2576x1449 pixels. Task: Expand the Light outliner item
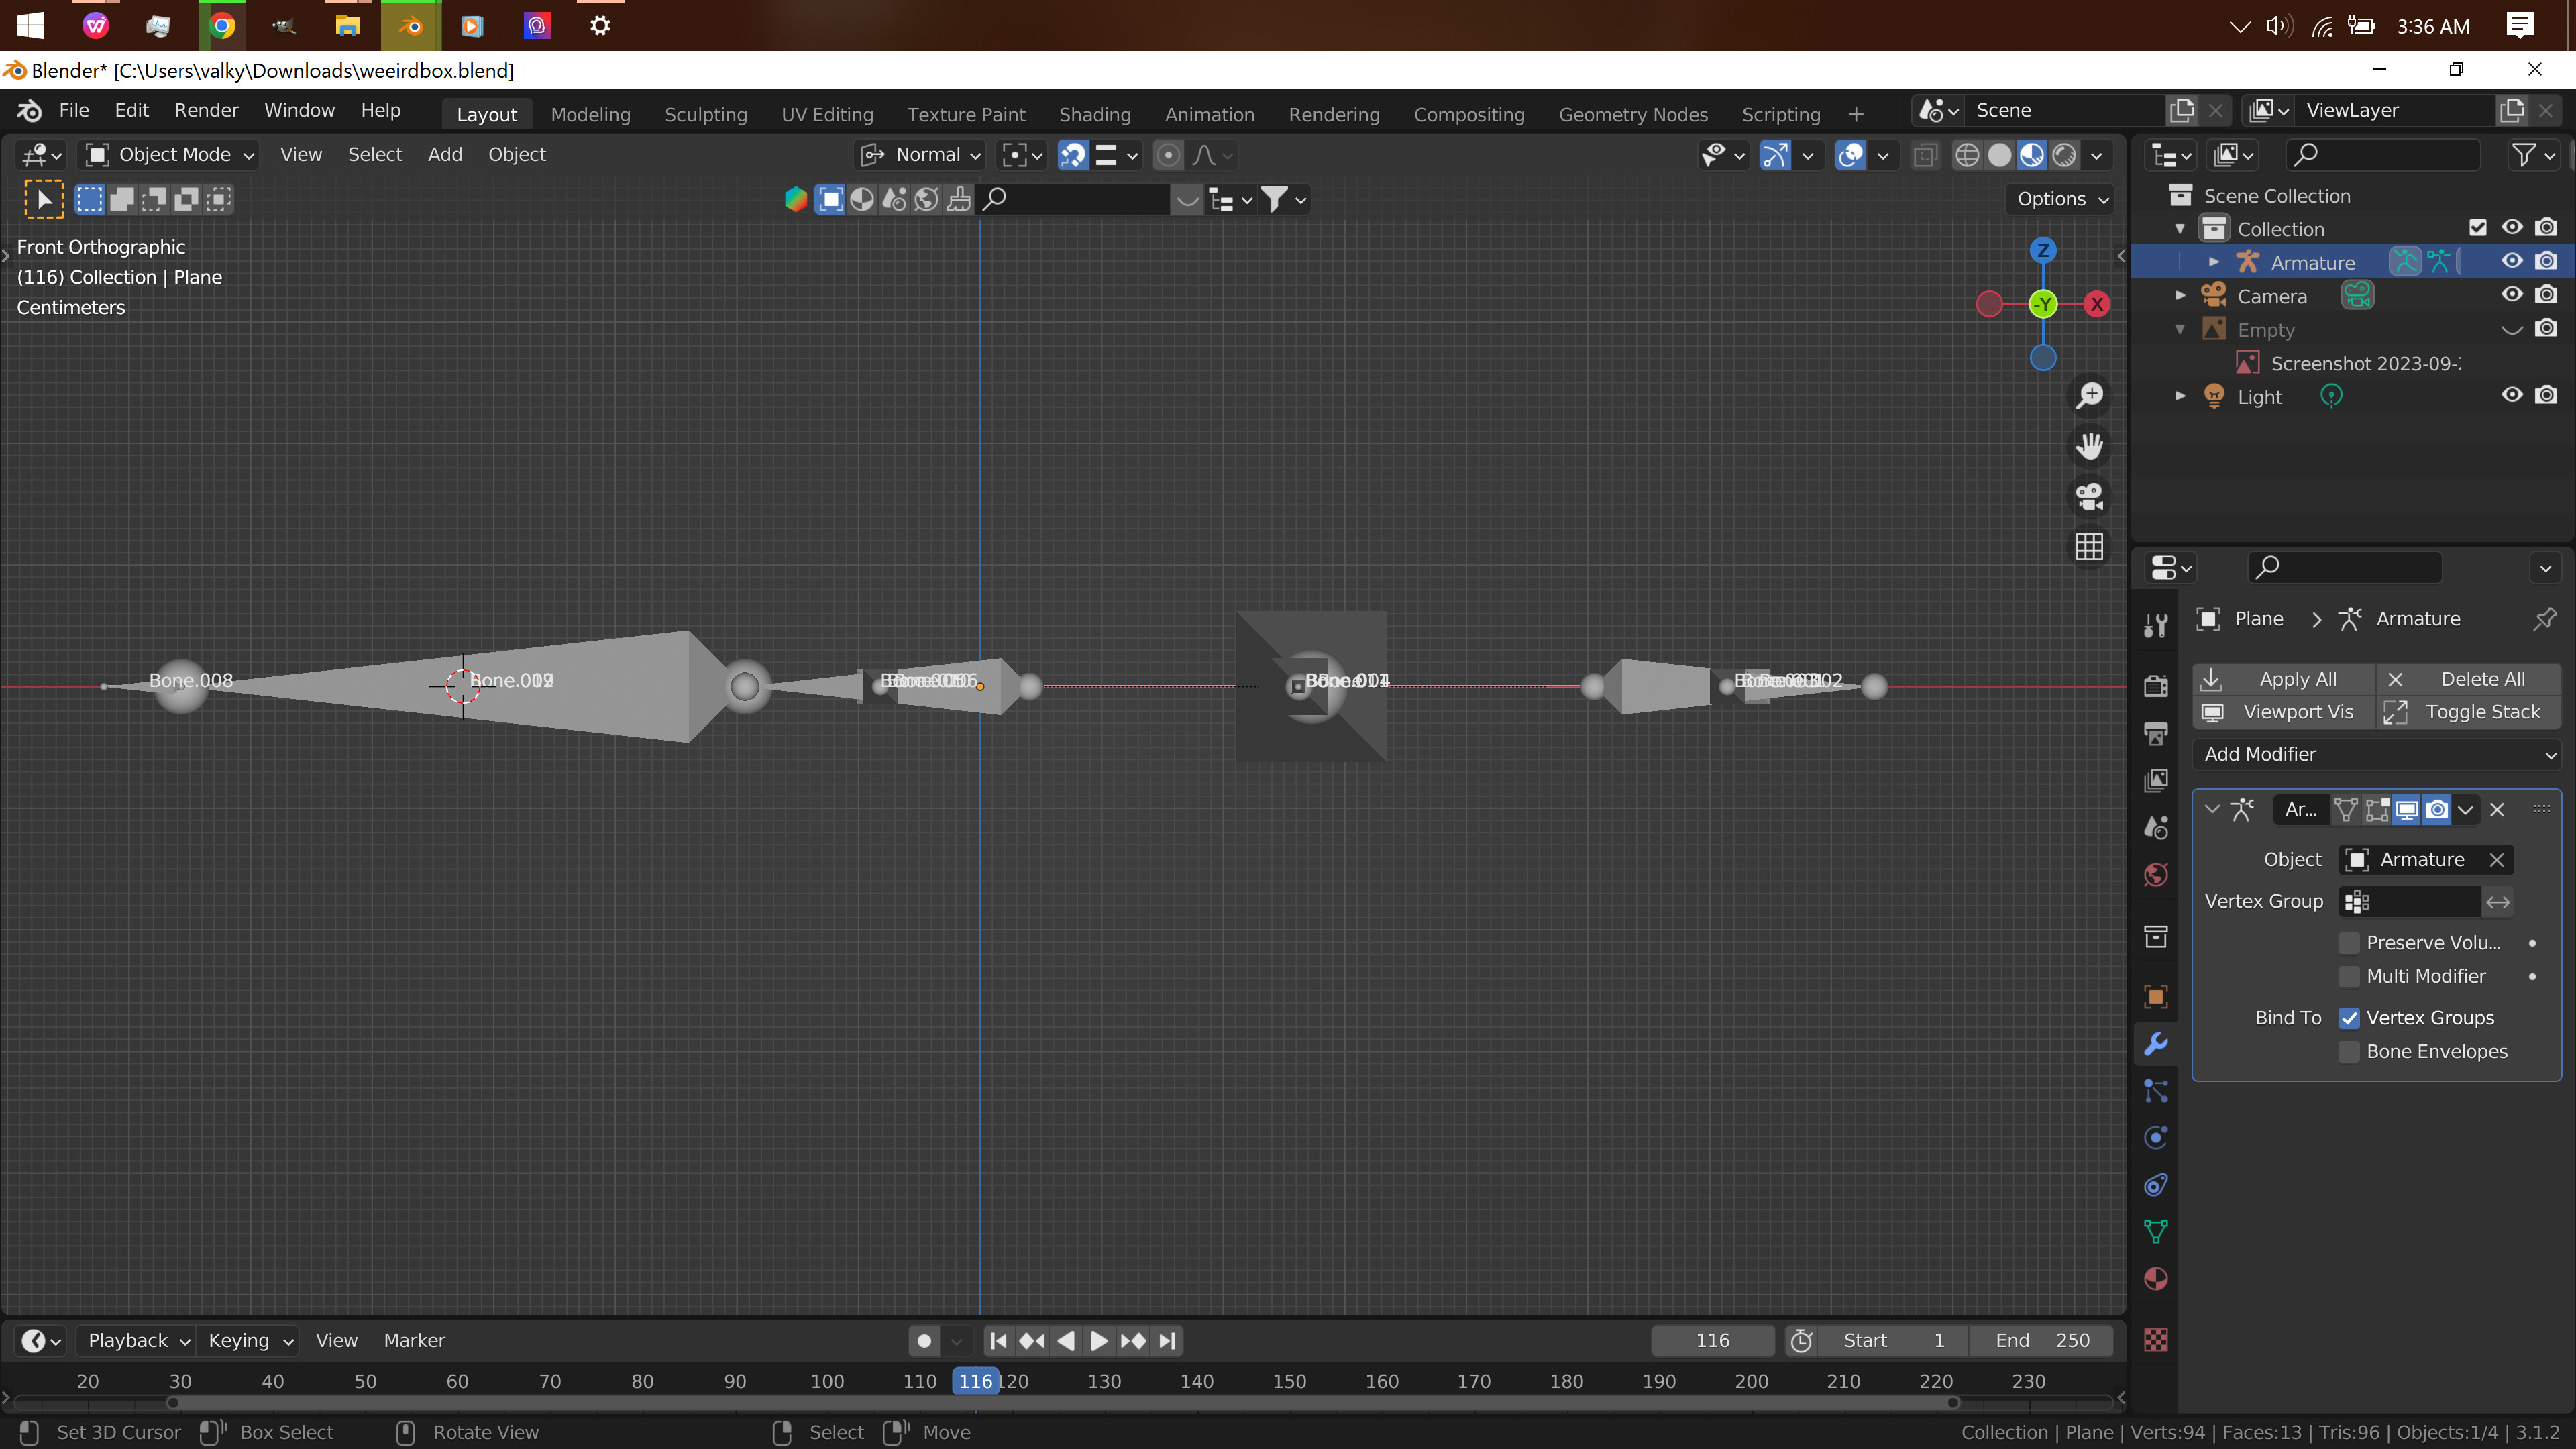[2180, 396]
